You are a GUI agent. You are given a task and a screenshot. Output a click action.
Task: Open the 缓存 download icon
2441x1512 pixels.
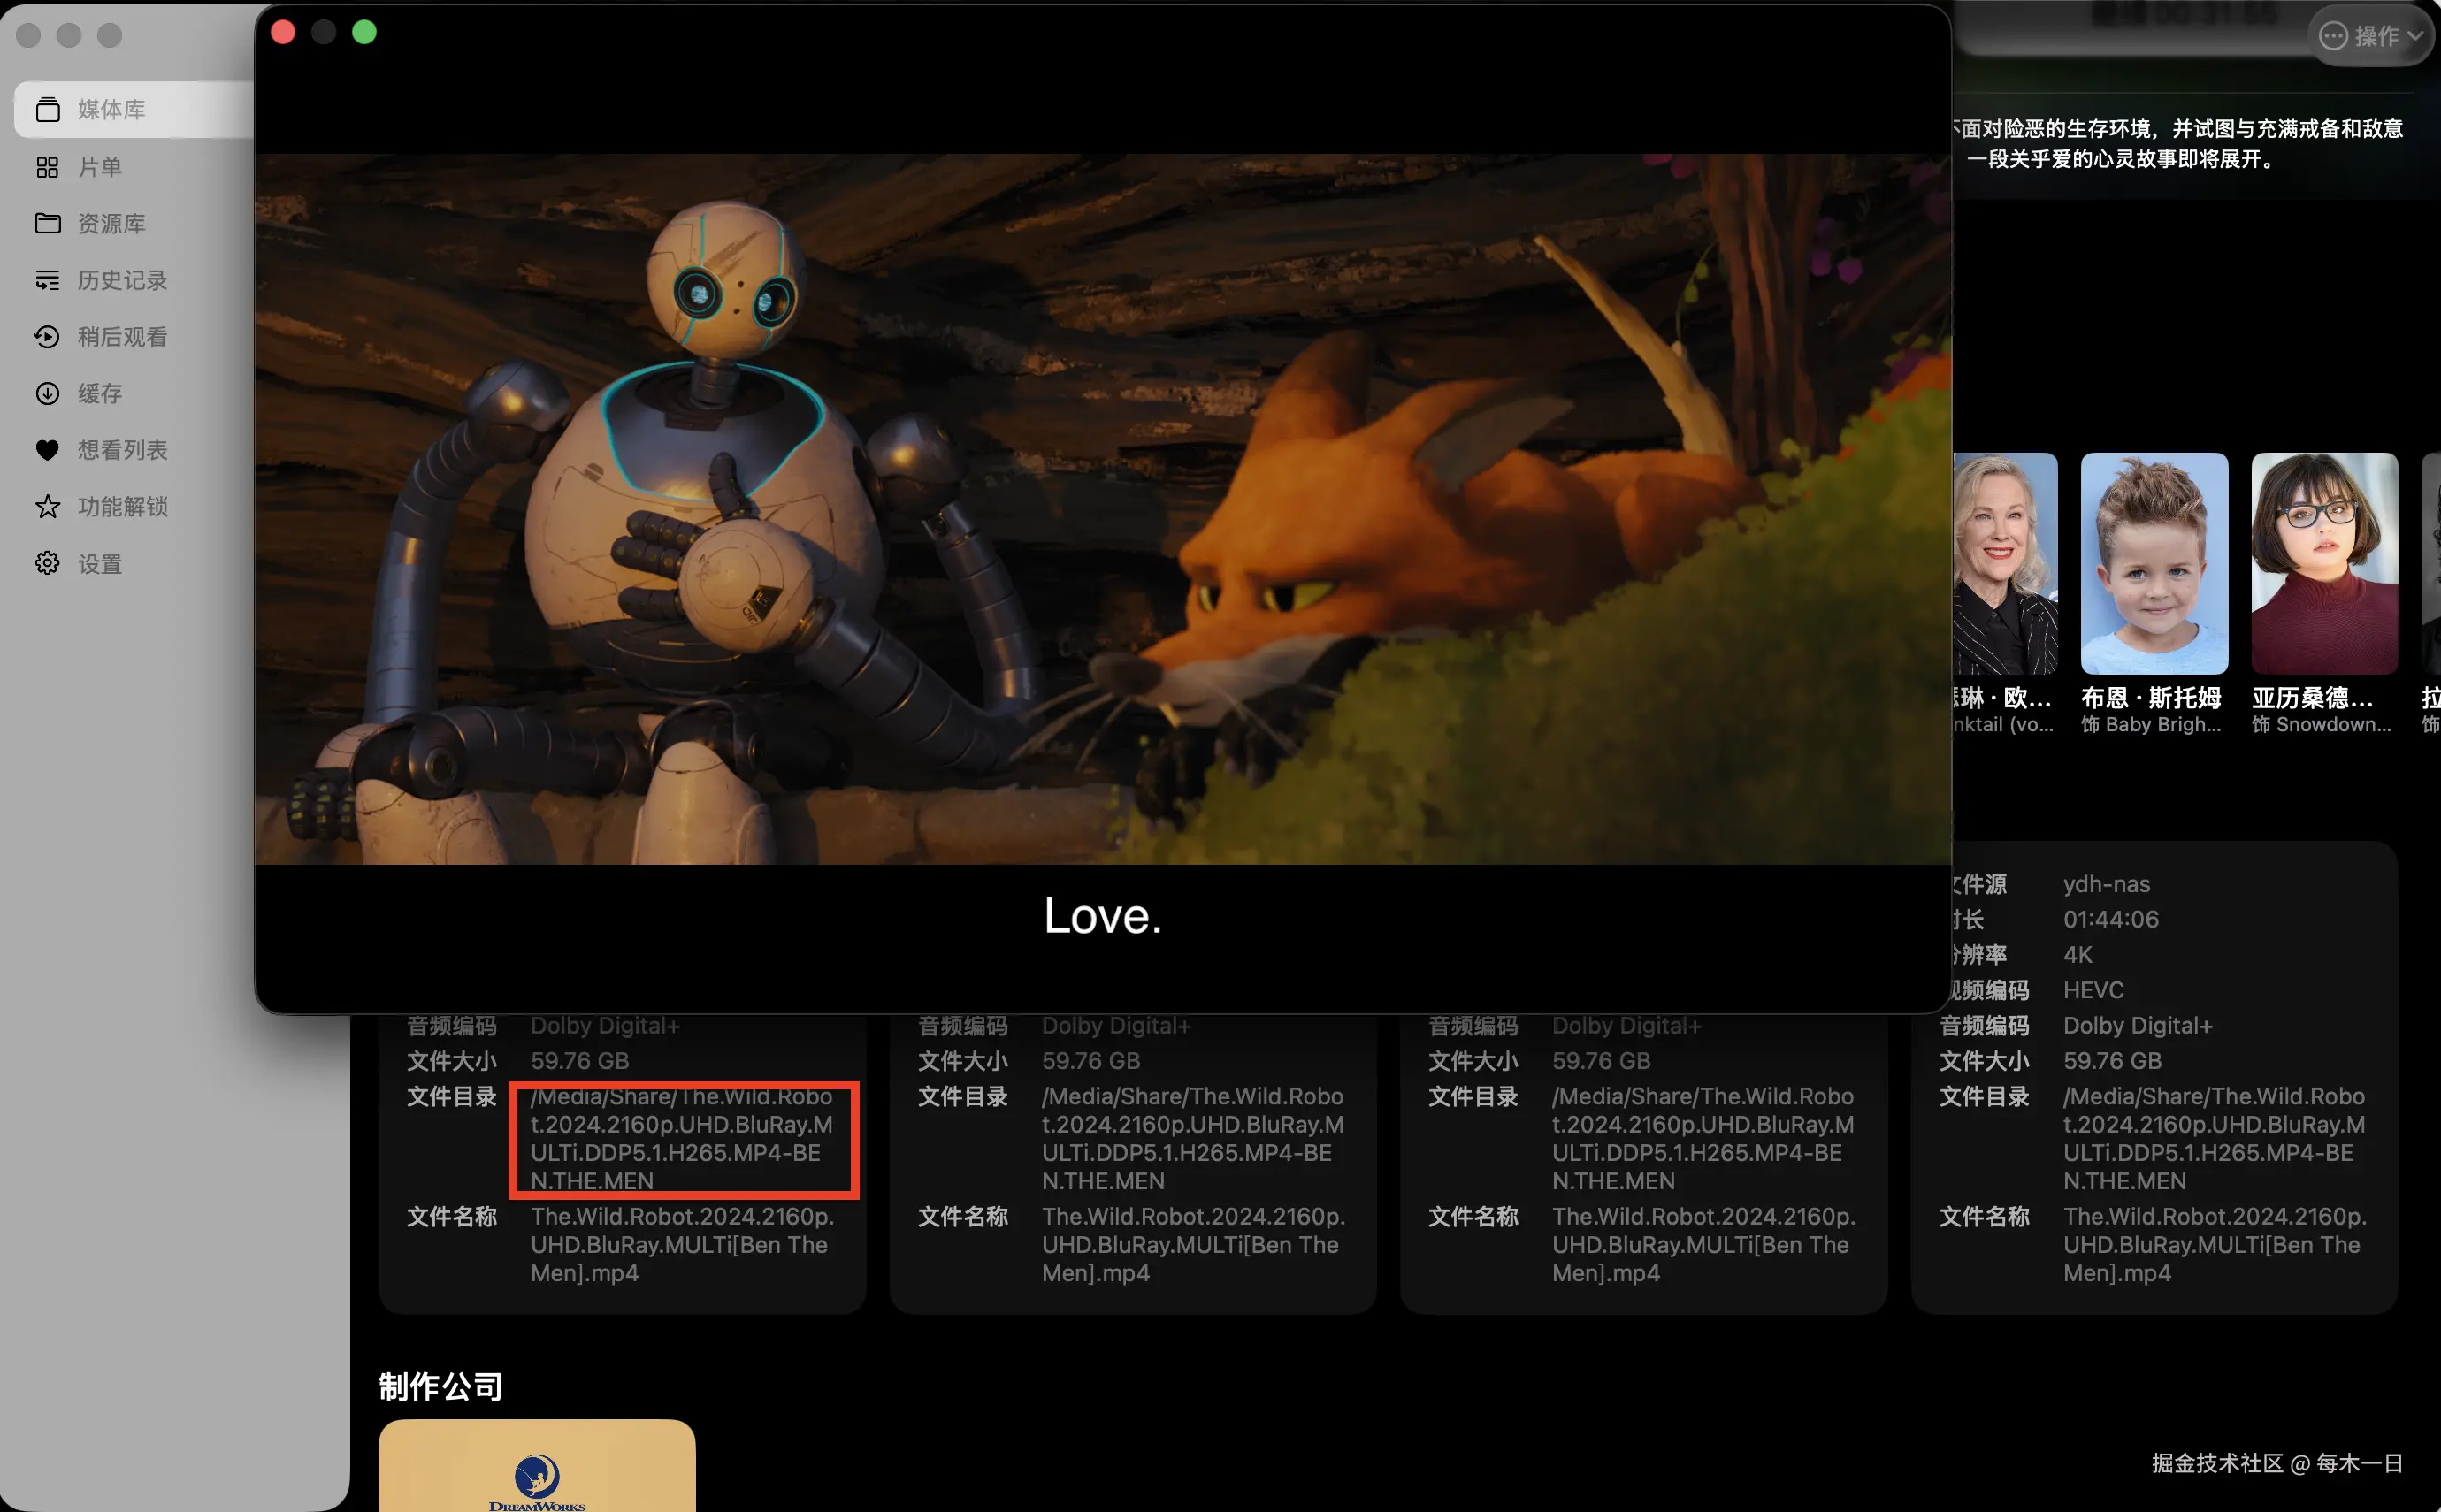point(48,393)
